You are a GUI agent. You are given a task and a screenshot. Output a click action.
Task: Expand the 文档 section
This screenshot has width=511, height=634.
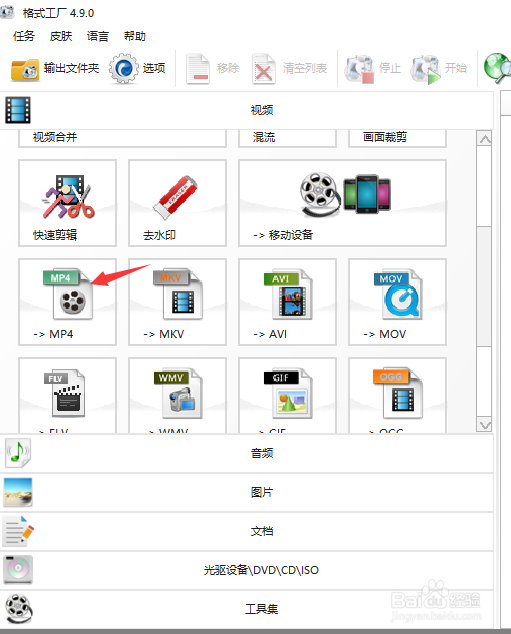[x=247, y=531]
